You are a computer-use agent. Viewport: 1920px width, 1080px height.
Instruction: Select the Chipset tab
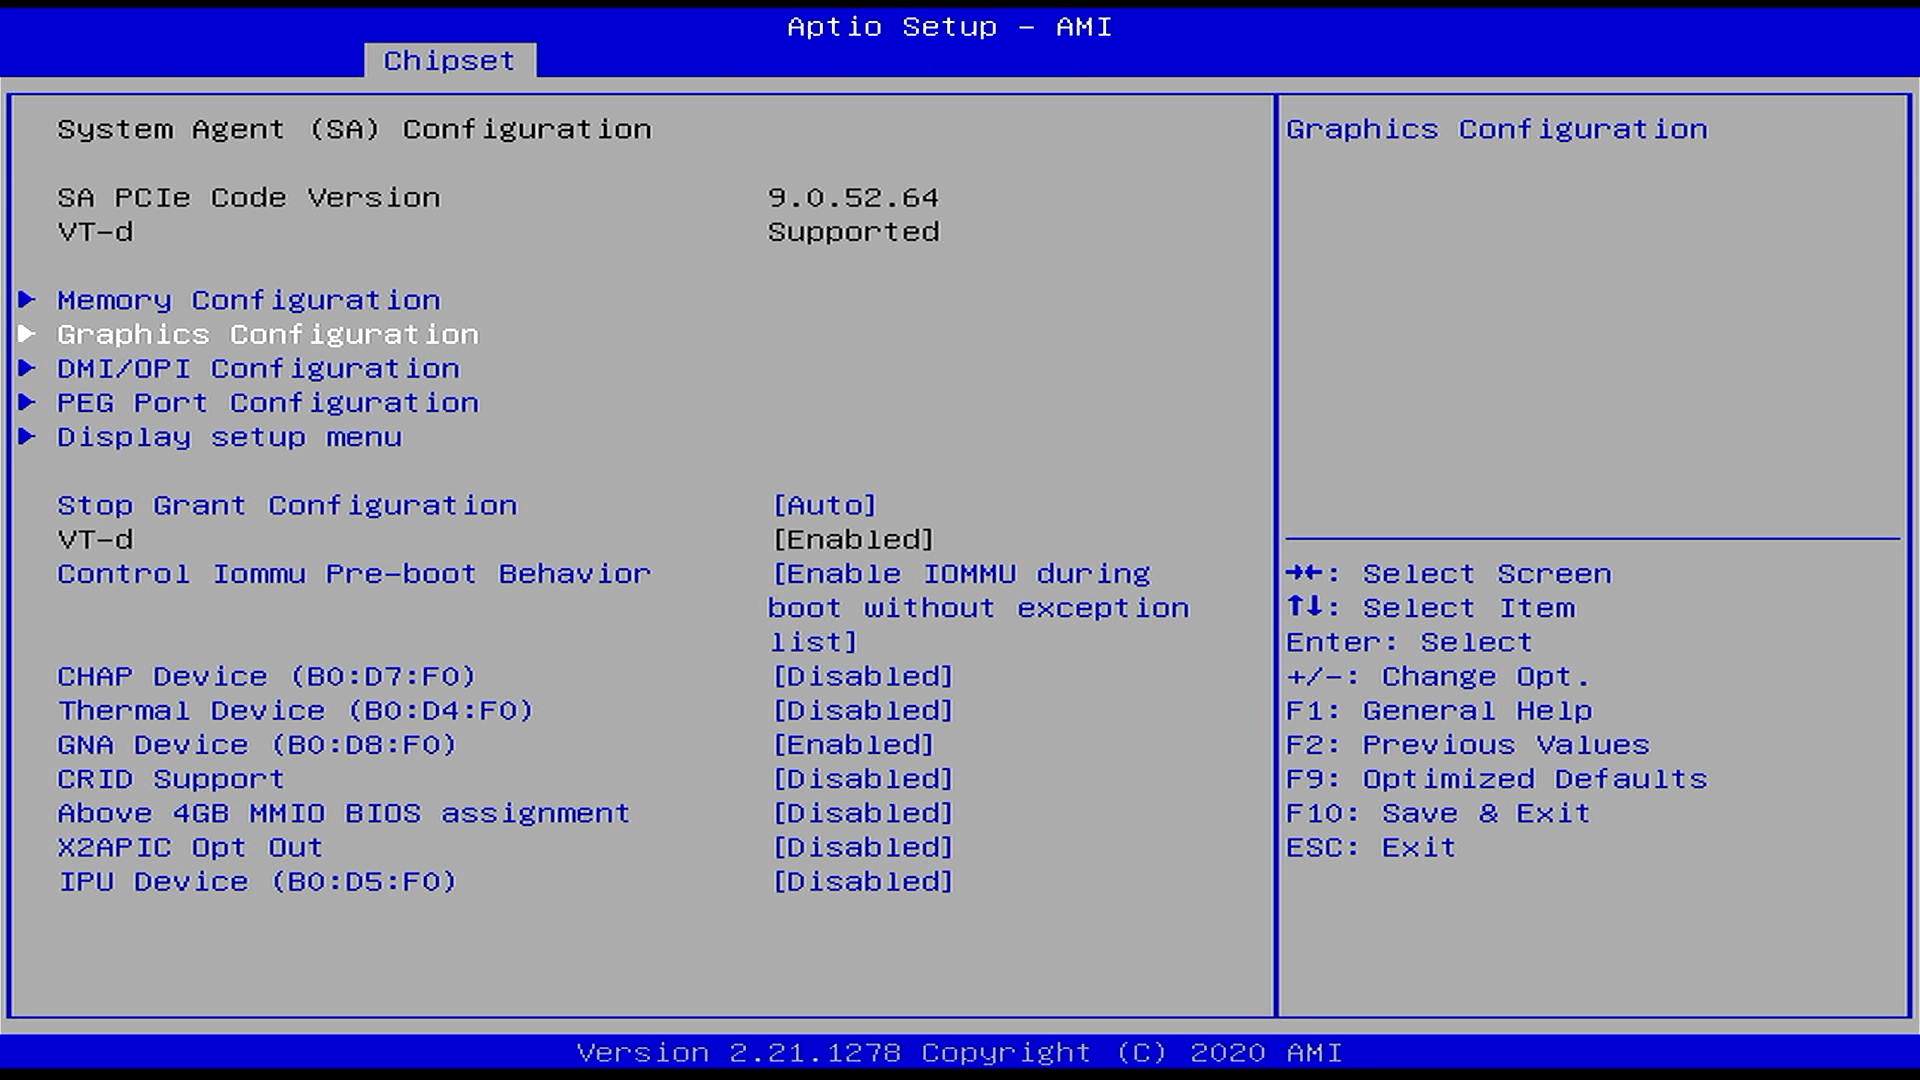[x=449, y=60]
